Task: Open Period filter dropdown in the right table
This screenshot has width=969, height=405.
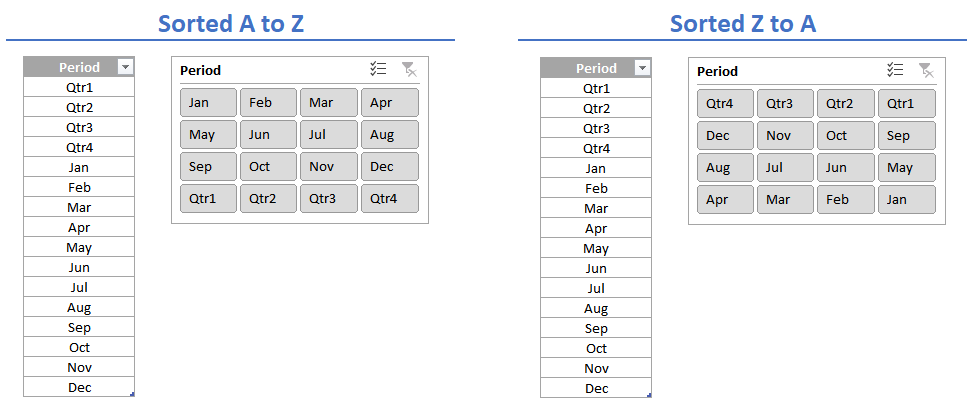Action: 643,68
